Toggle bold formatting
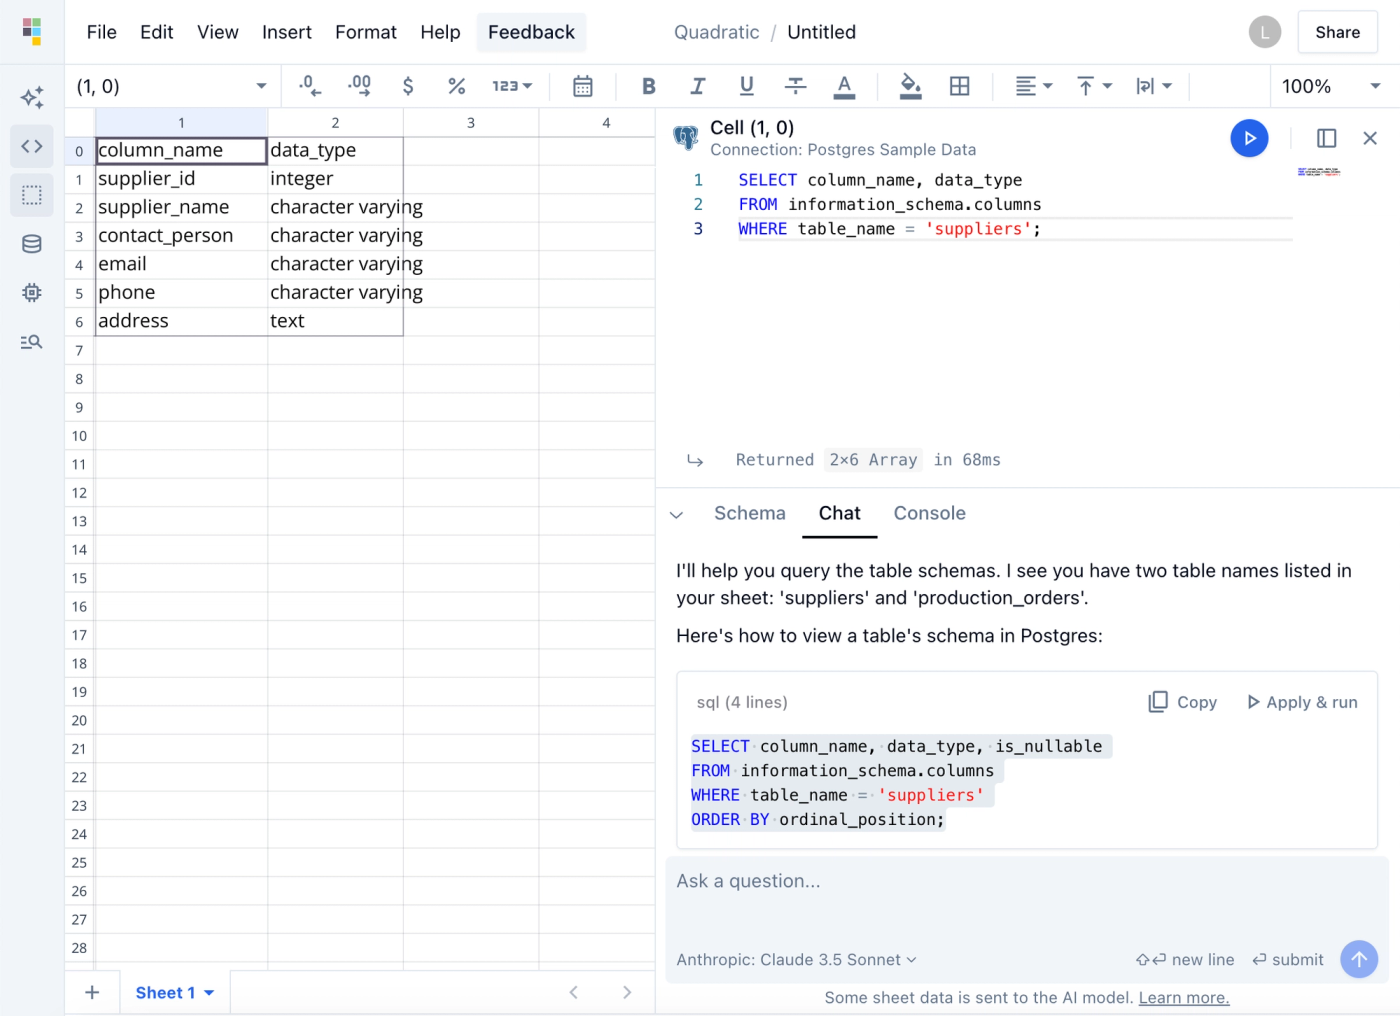 coord(648,86)
